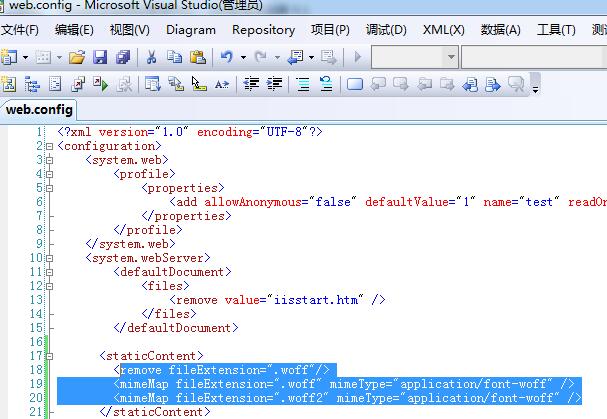Click the Navigate Backward icon
The height and width of the screenshot is (419, 607).
point(295,57)
